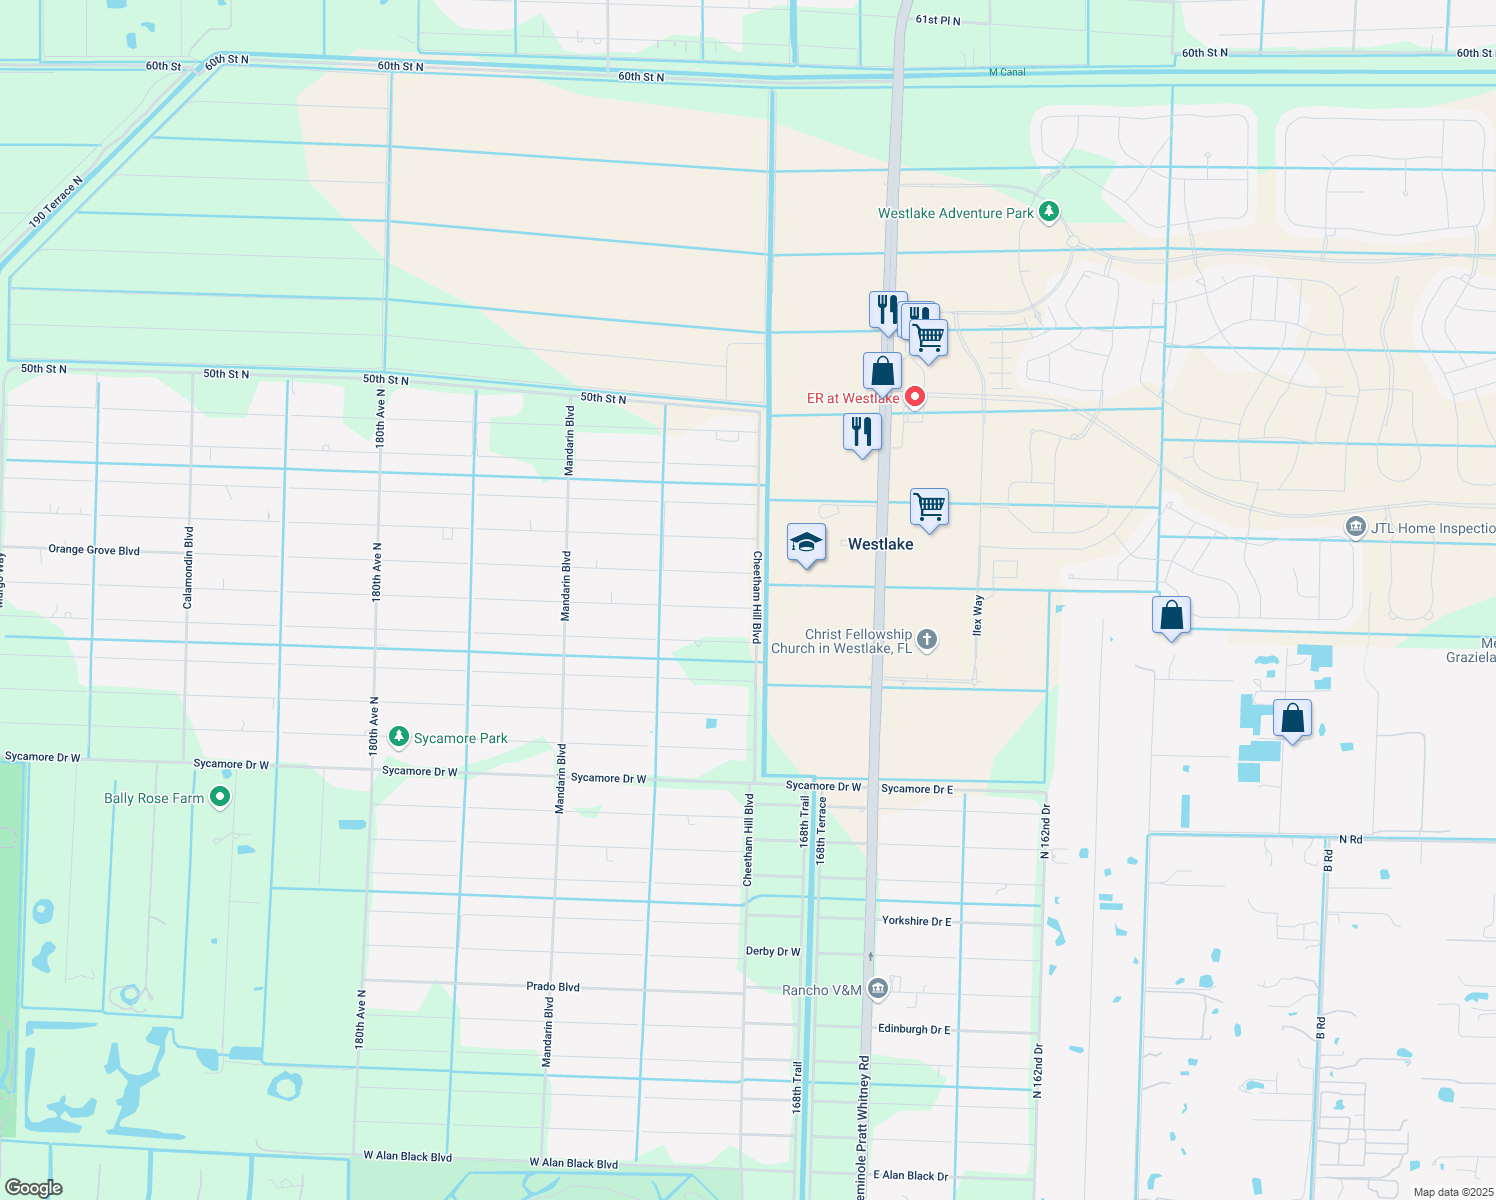Click the Bally Rose Farm green pin icon
Viewport: 1496px width, 1200px height.
tap(220, 797)
